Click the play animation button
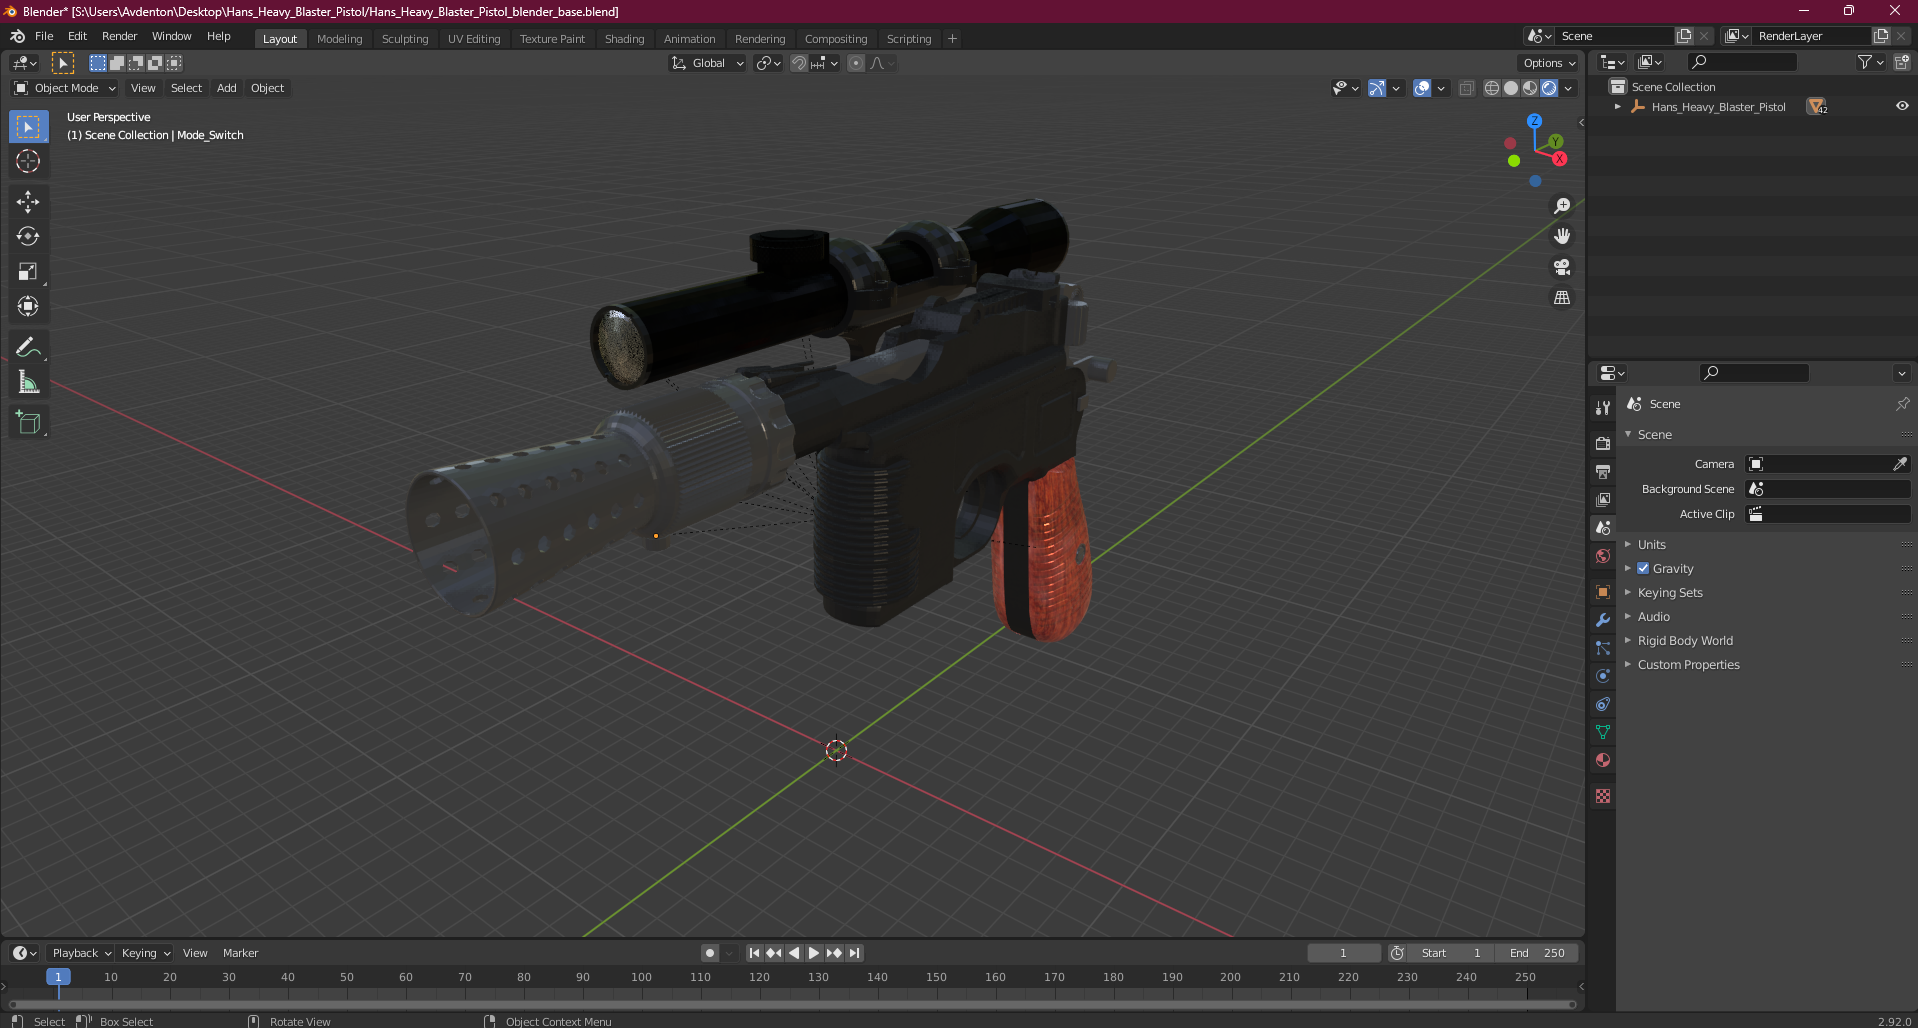 tap(814, 953)
